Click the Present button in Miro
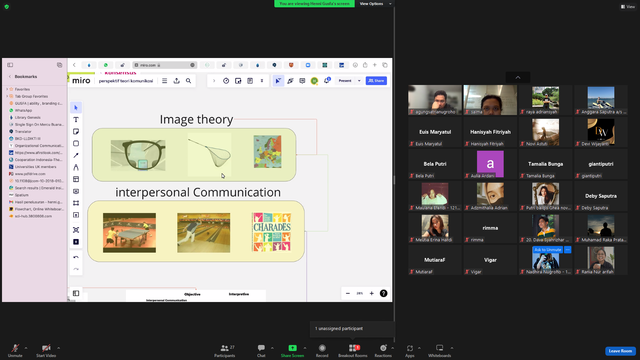Screen dimensions: 640x360 [x=345, y=81]
